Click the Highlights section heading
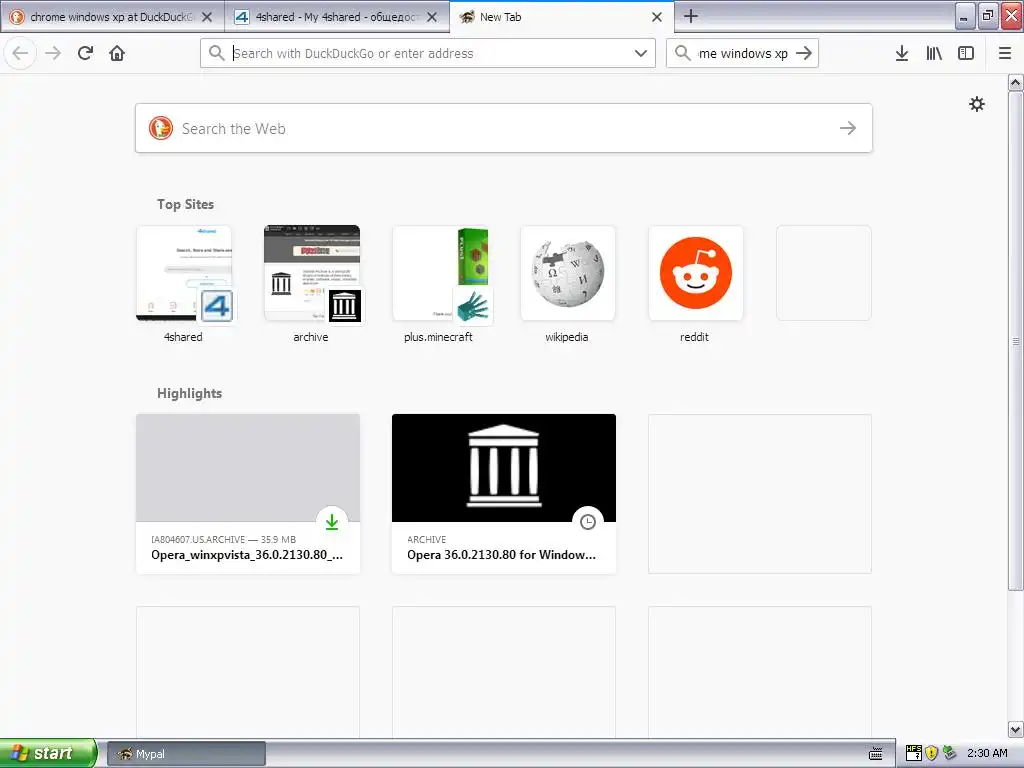The width and height of the screenshot is (1024, 768). pos(189,392)
